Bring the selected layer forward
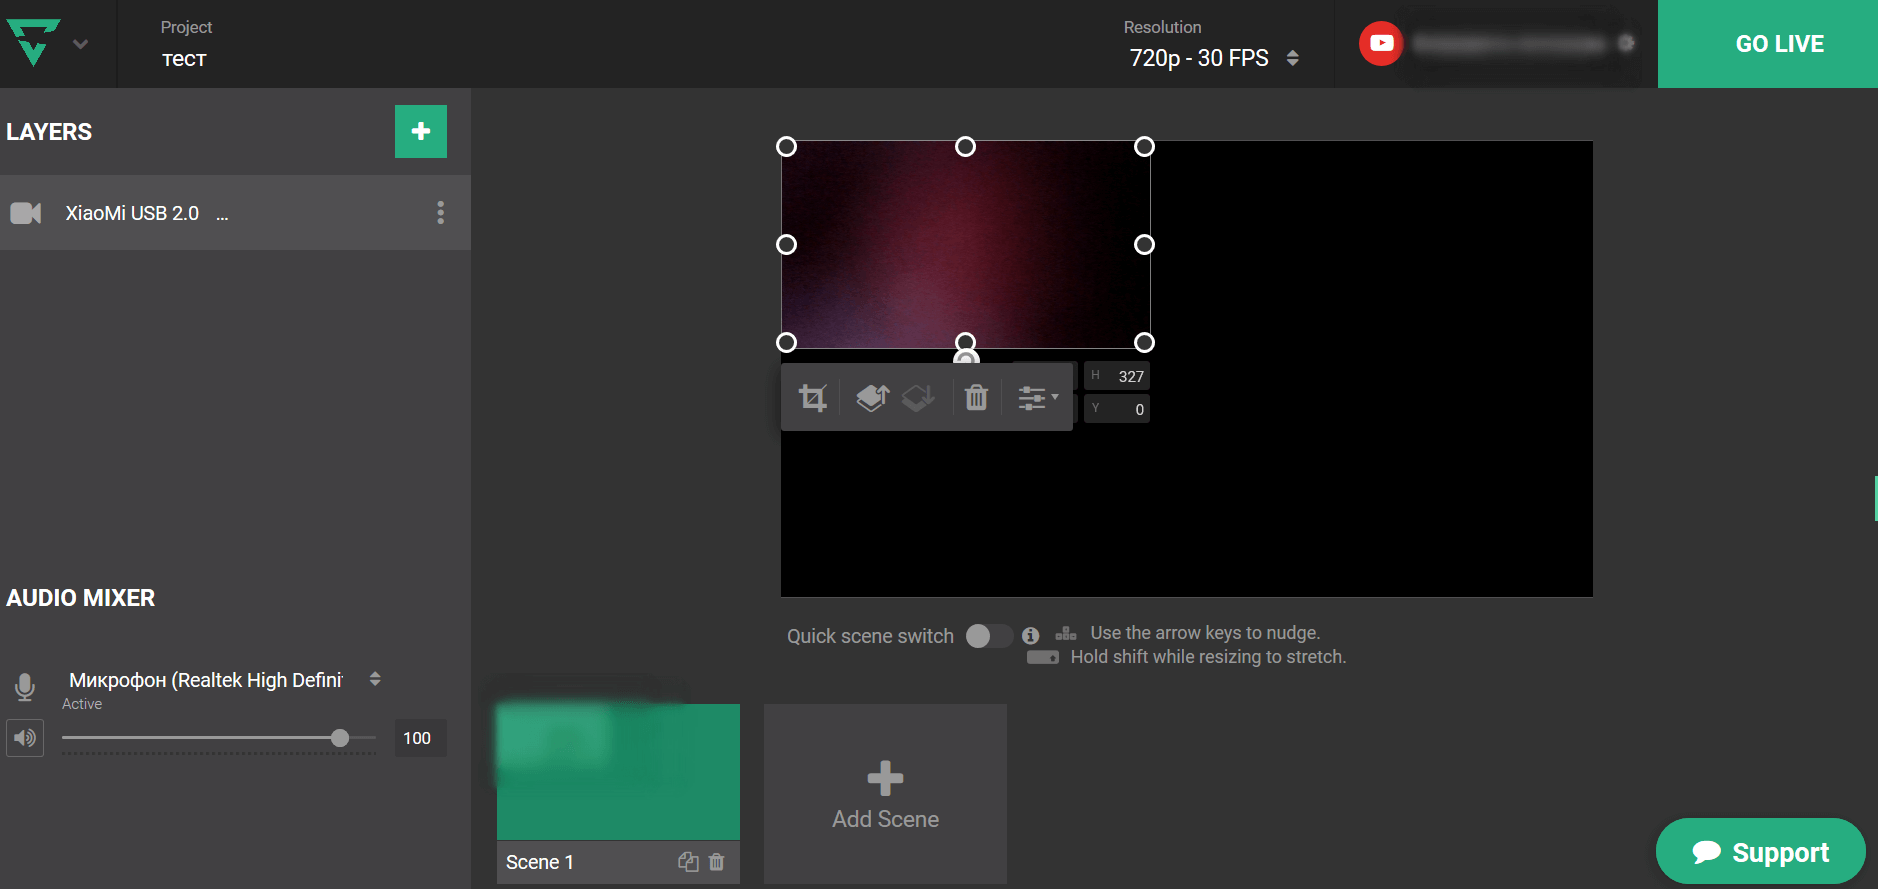 click(x=872, y=398)
